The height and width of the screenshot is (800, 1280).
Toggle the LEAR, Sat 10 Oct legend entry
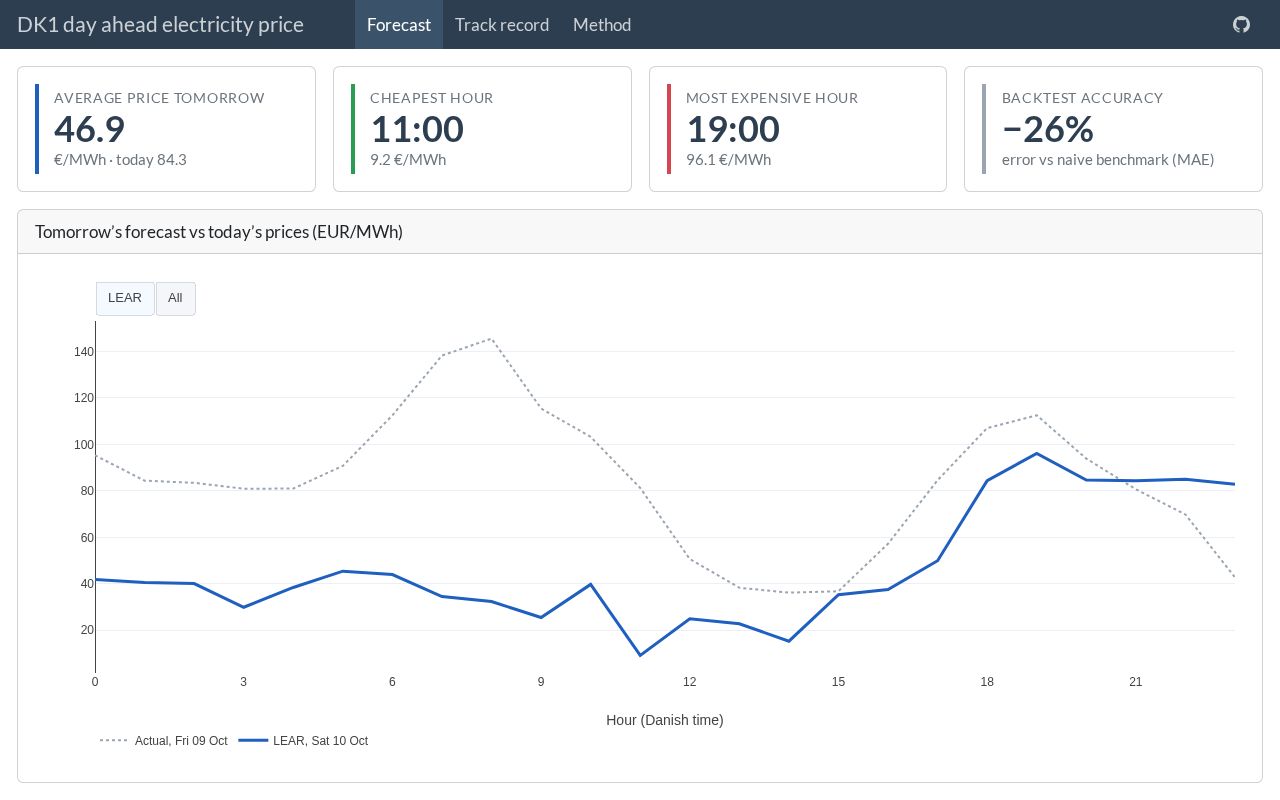pos(304,741)
